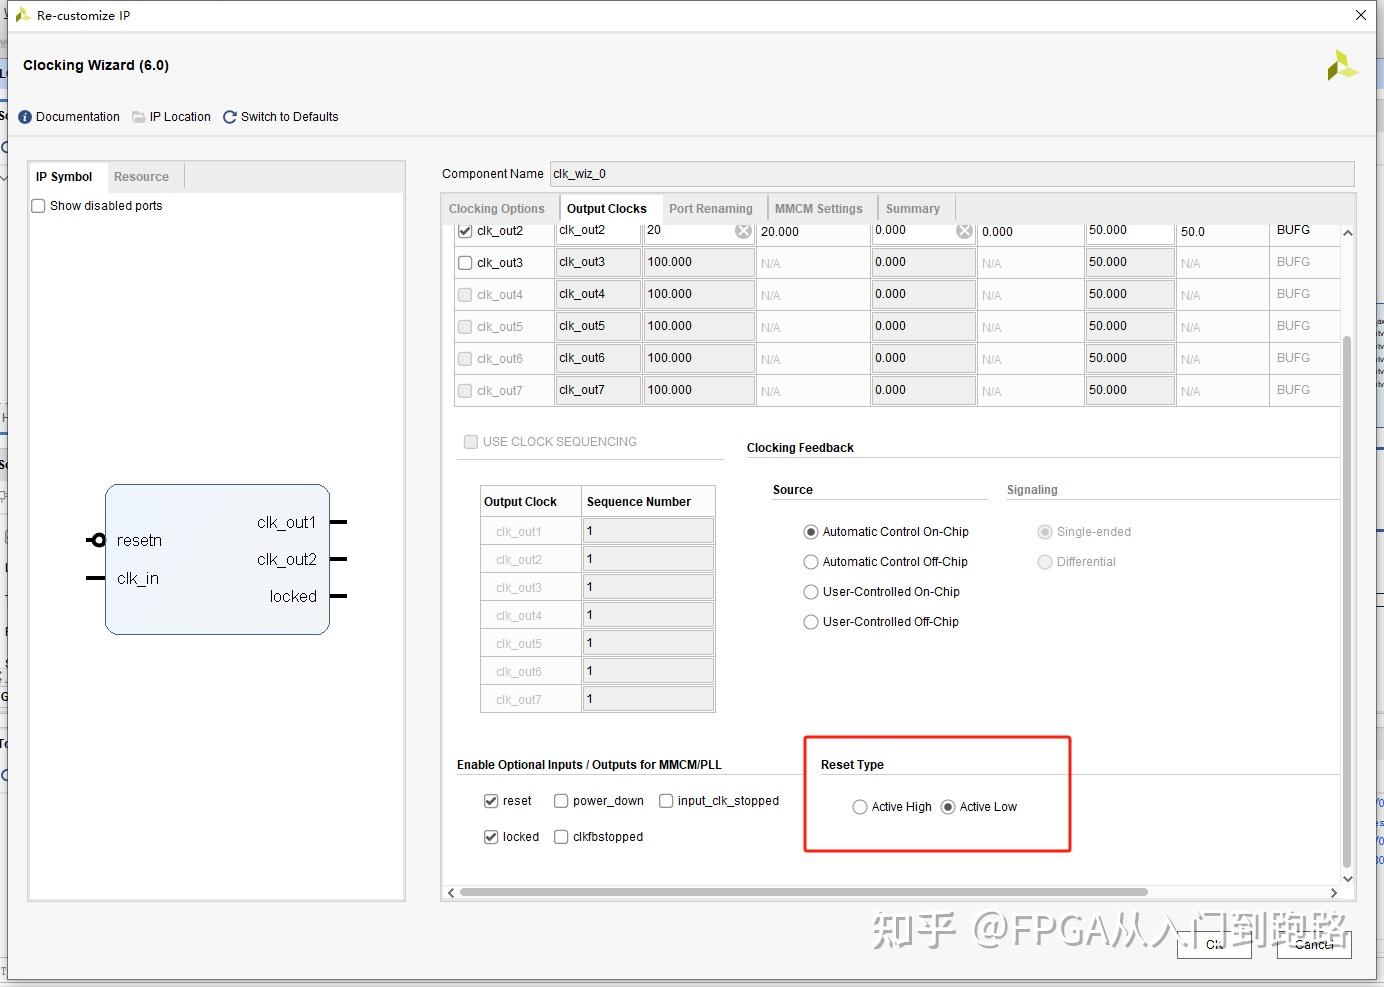1384x987 pixels.
Task: Click the Vivado icon in the title bar
Action: pyautogui.click(x=22, y=15)
